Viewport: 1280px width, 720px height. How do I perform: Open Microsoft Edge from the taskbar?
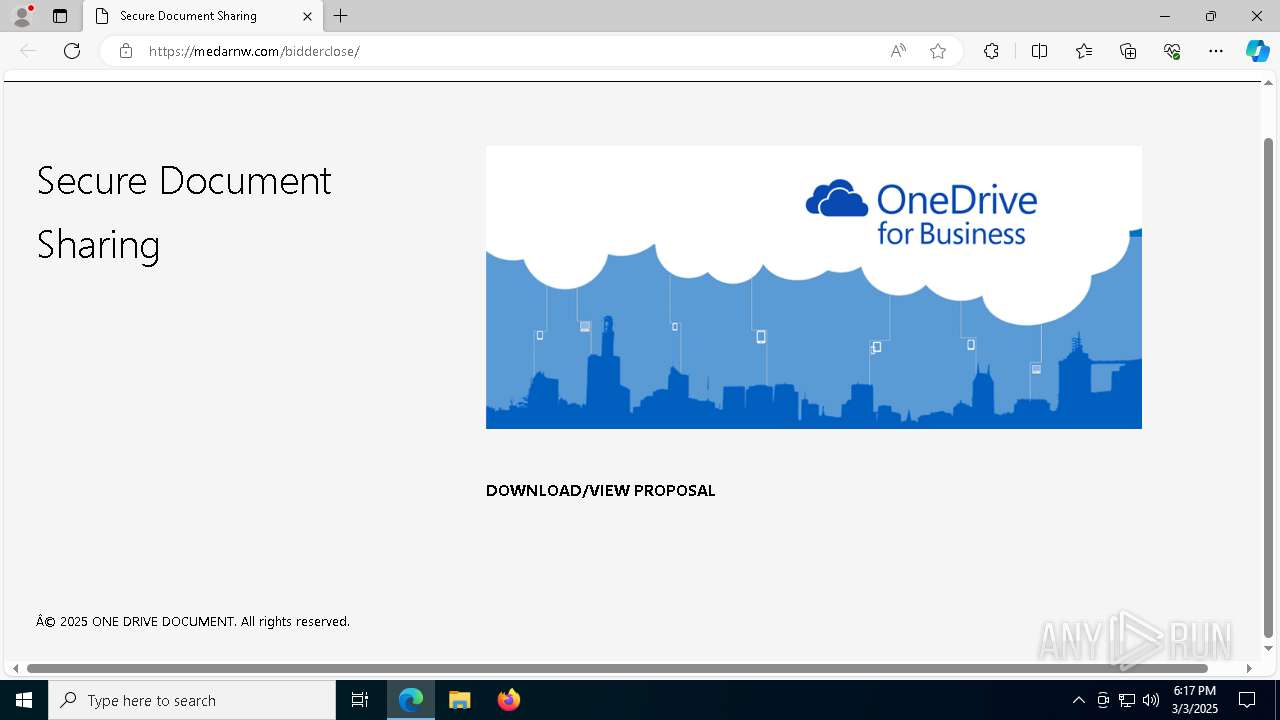411,700
